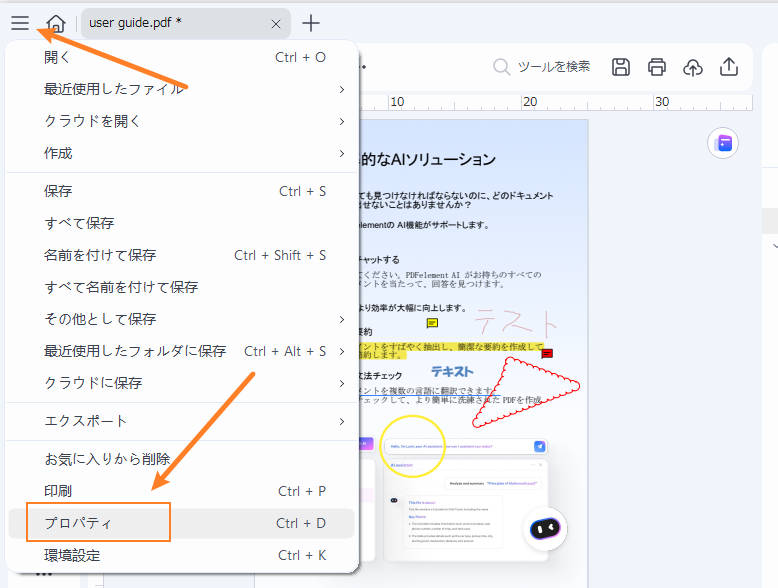Expand the 作成 submenu arrow
The height and width of the screenshot is (588, 778).
coord(341,153)
